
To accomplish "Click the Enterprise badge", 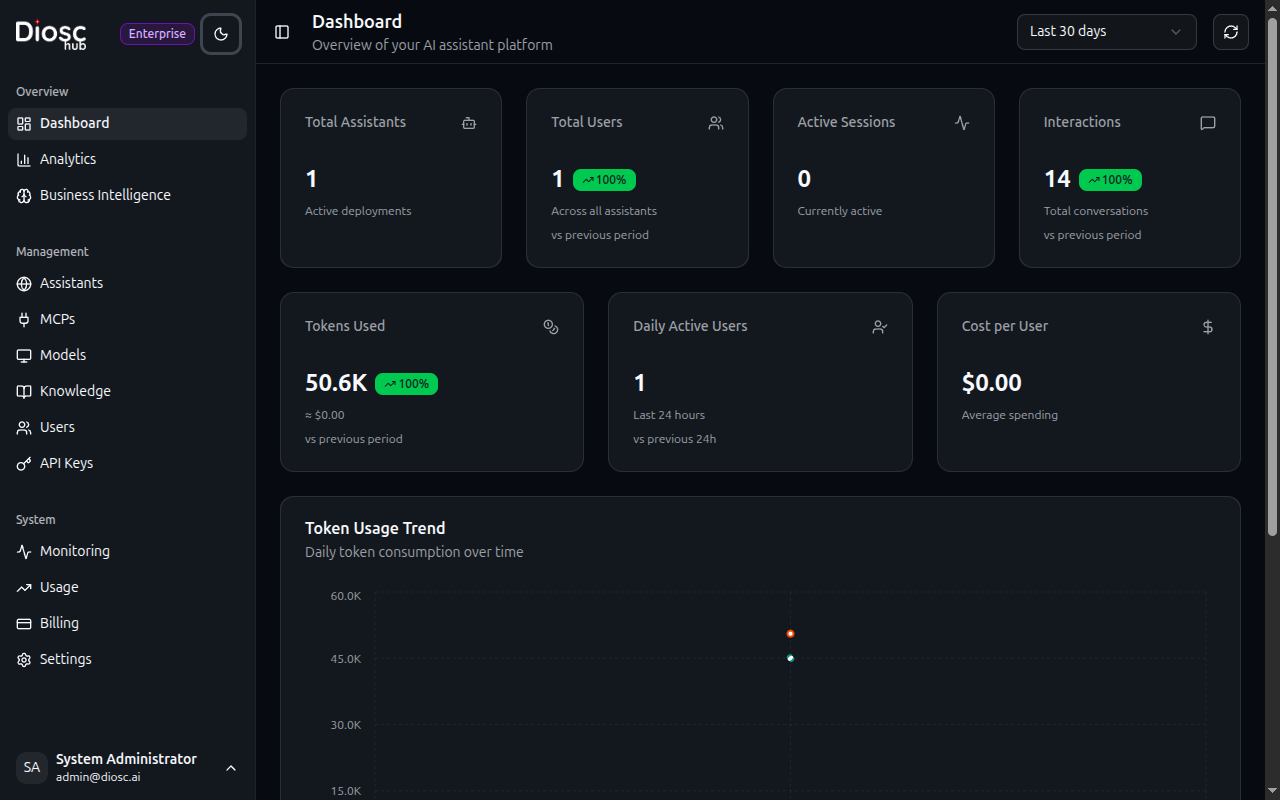I will (157, 33).
